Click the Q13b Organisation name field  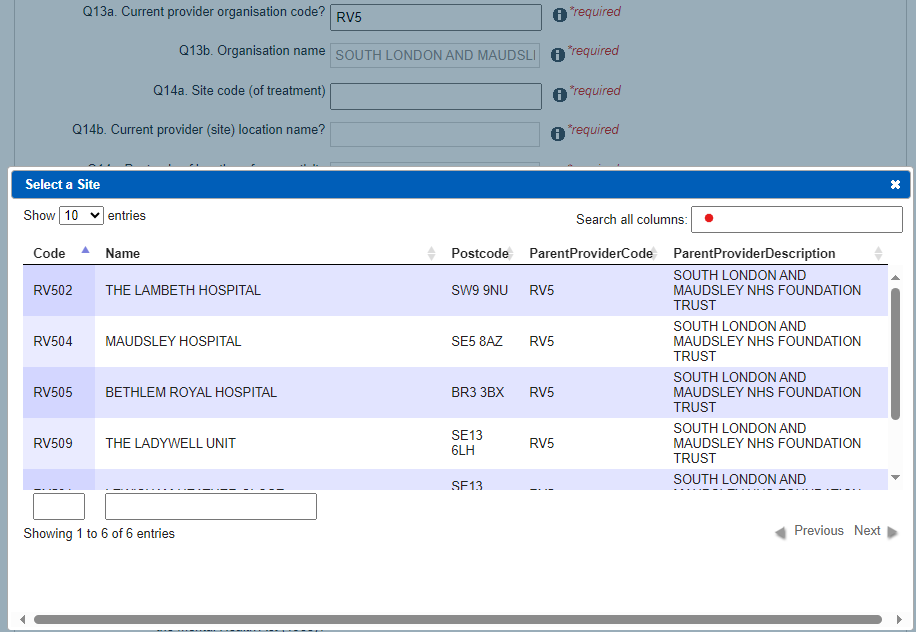(x=435, y=55)
